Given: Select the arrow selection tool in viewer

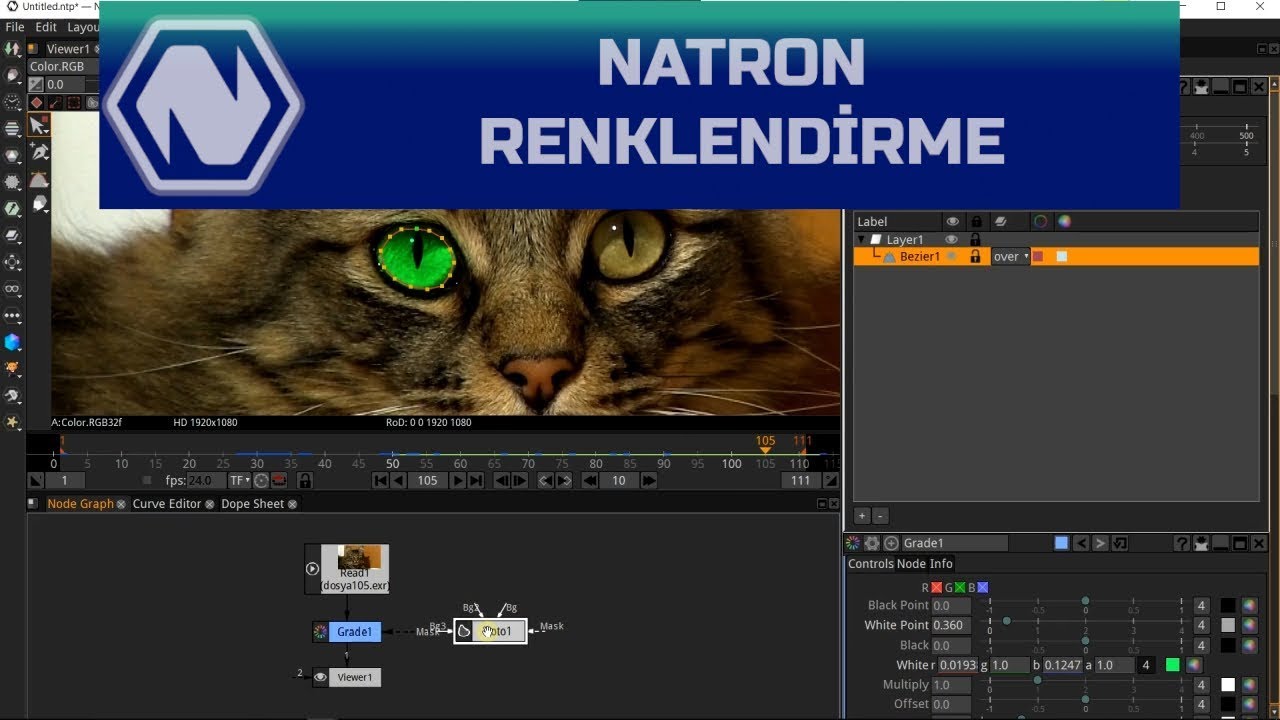Looking at the screenshot, I should coord(38,126).
